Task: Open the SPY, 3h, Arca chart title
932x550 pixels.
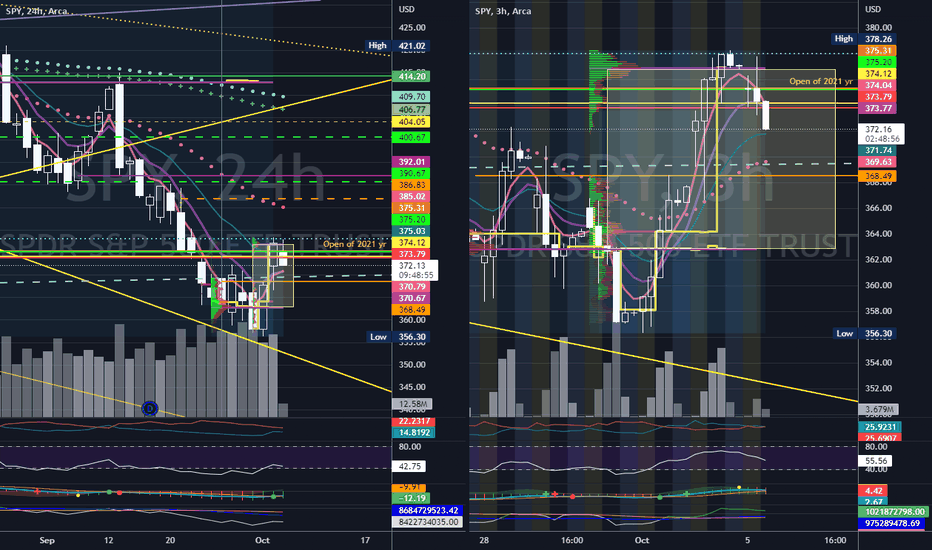Action: pyautogui.click(x=503, y=11)
